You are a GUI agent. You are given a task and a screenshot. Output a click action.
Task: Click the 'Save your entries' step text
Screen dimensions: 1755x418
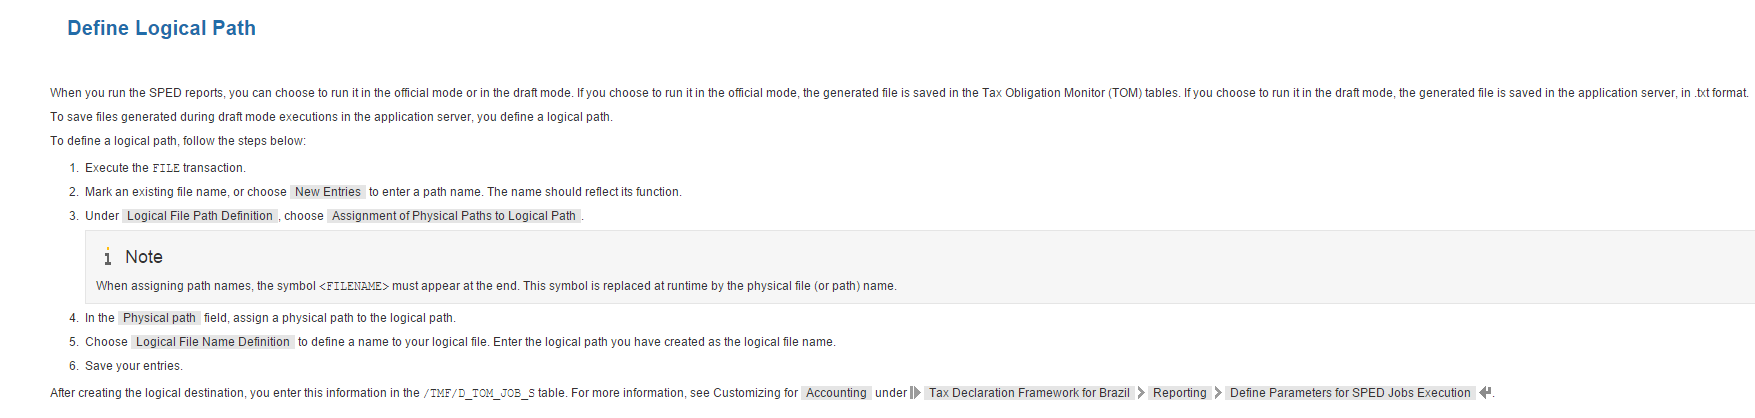134,366
